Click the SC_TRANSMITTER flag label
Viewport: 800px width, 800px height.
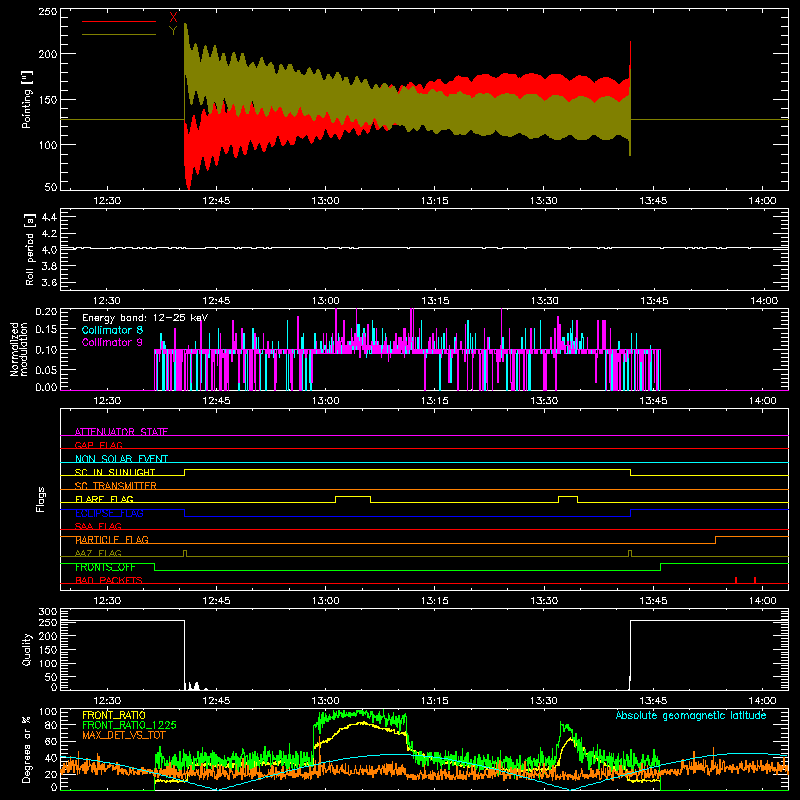116,485
